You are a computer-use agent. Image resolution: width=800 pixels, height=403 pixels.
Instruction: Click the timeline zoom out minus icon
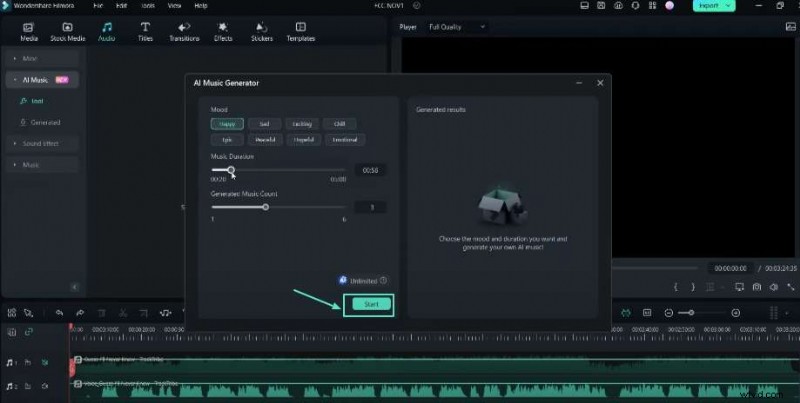(669, 313)
